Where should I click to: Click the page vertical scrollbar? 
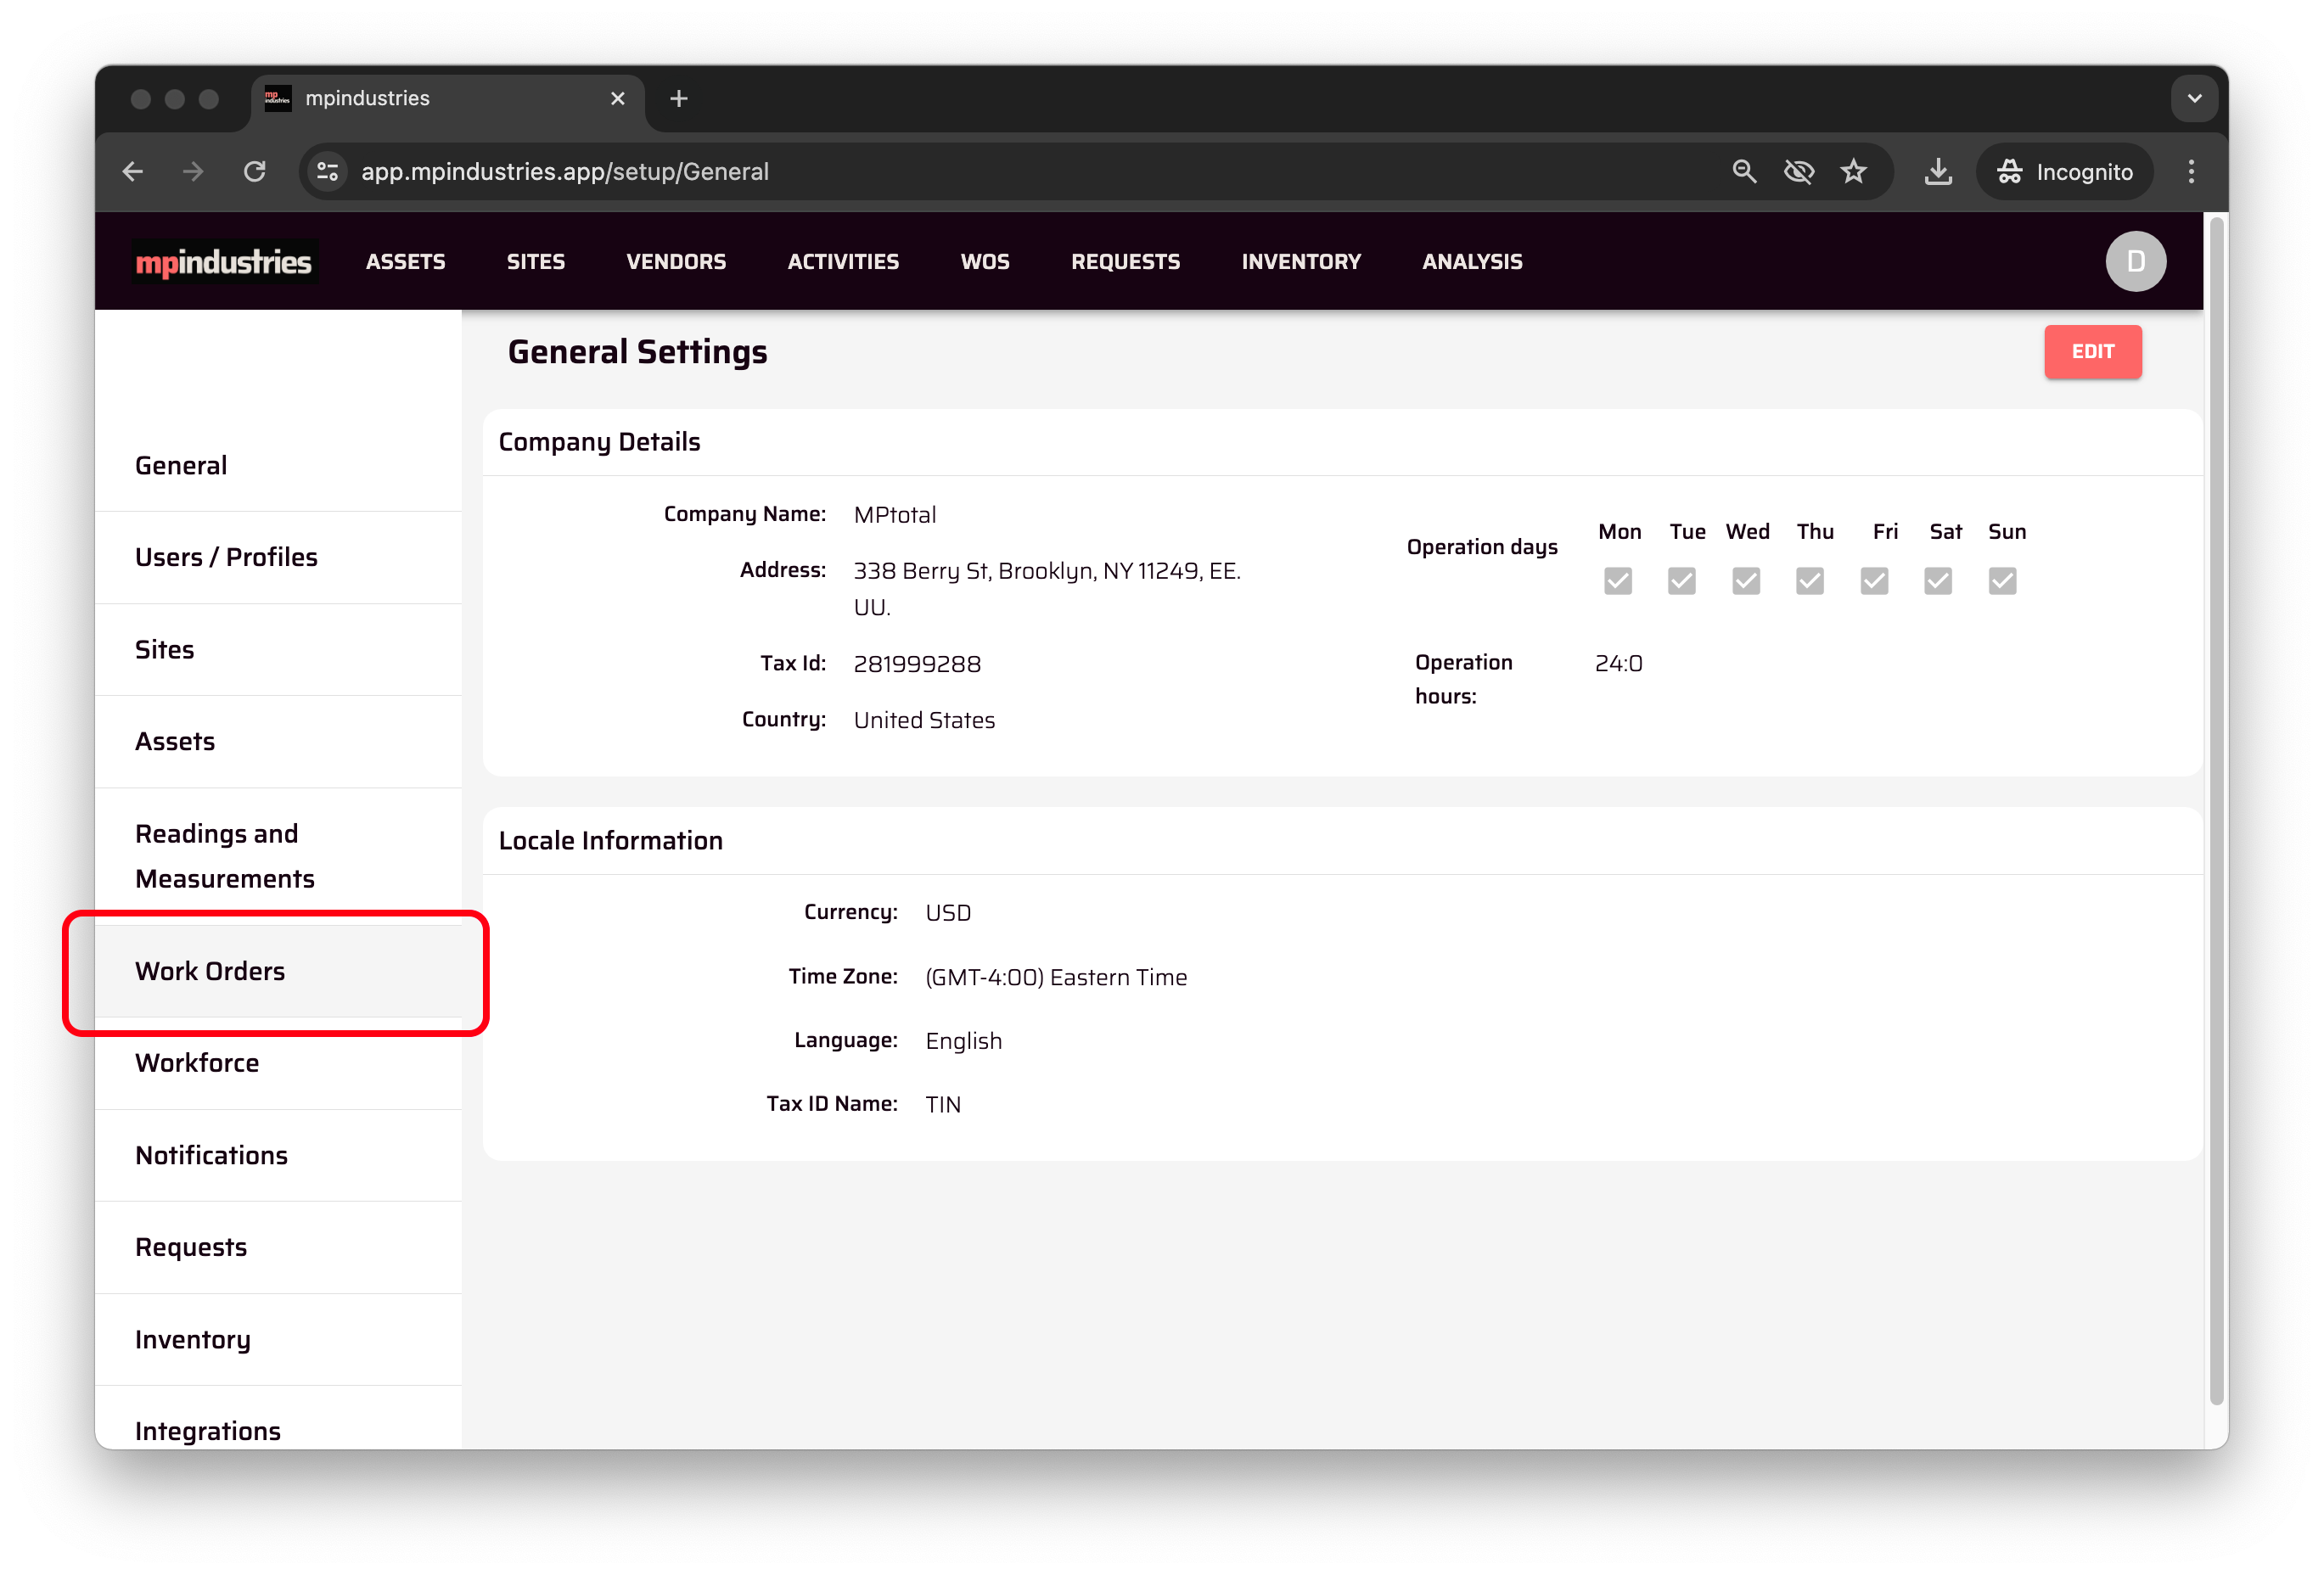(2215, 810)
